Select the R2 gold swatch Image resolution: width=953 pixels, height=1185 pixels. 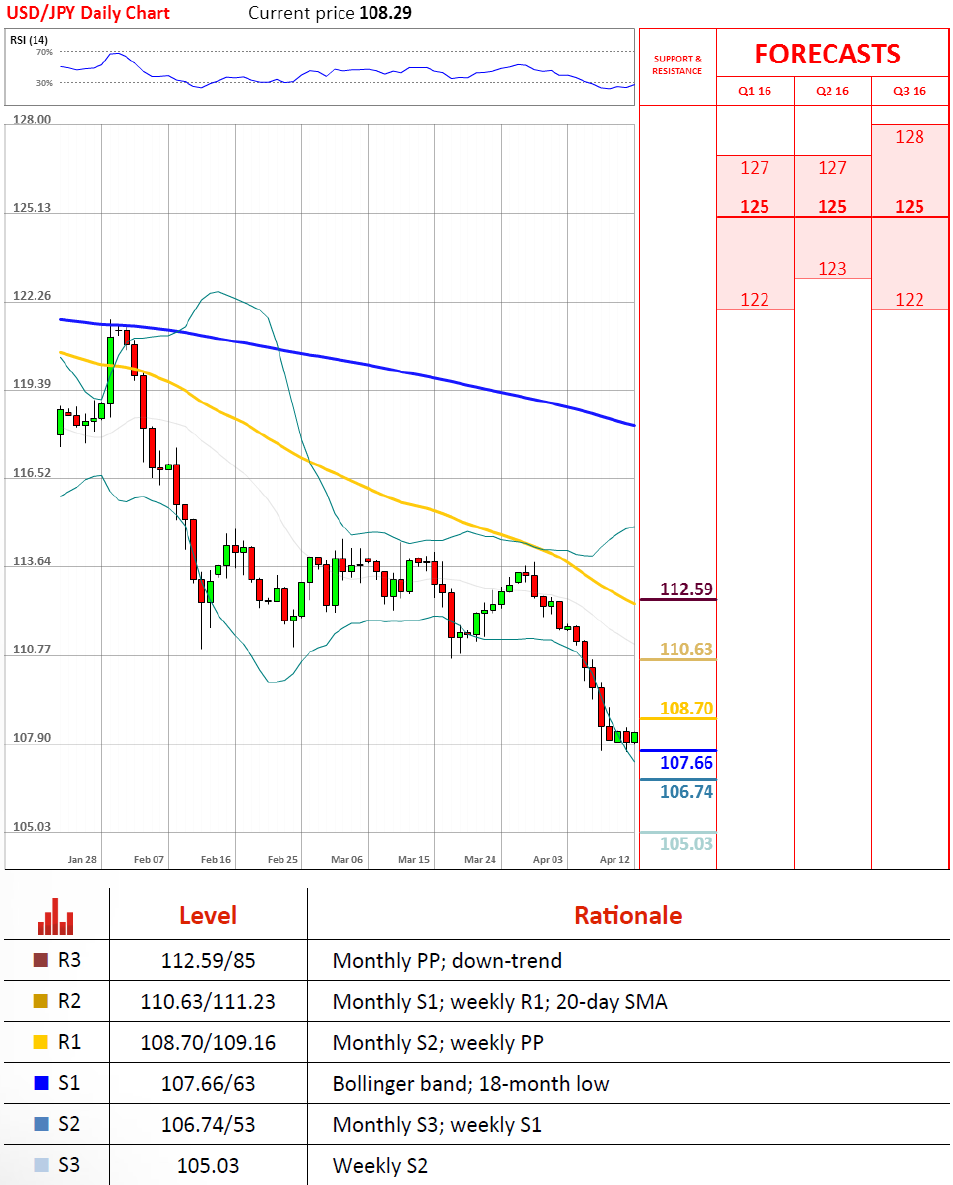coord(41,1001)
